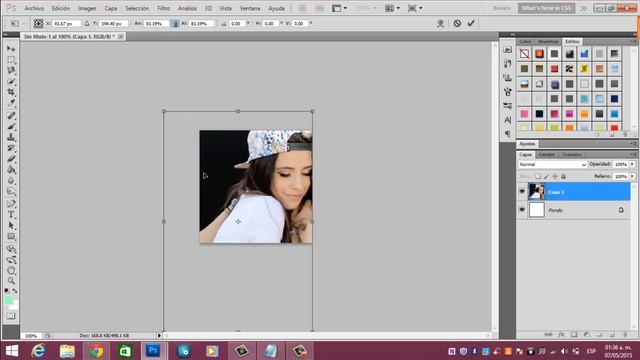The image size is (640, 360).
Task: Hide the Fondo layer
Action: tap(522, 210)
